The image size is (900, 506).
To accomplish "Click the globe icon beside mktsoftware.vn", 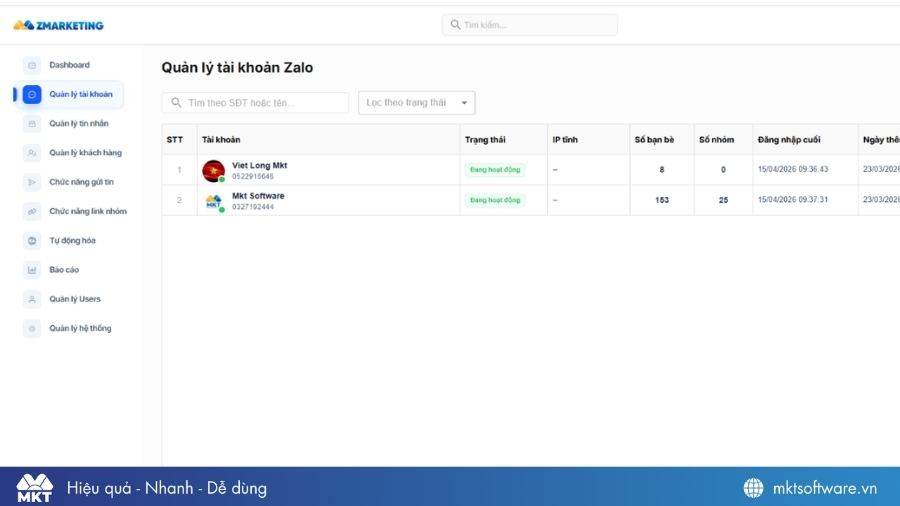I will click(754, 488).
